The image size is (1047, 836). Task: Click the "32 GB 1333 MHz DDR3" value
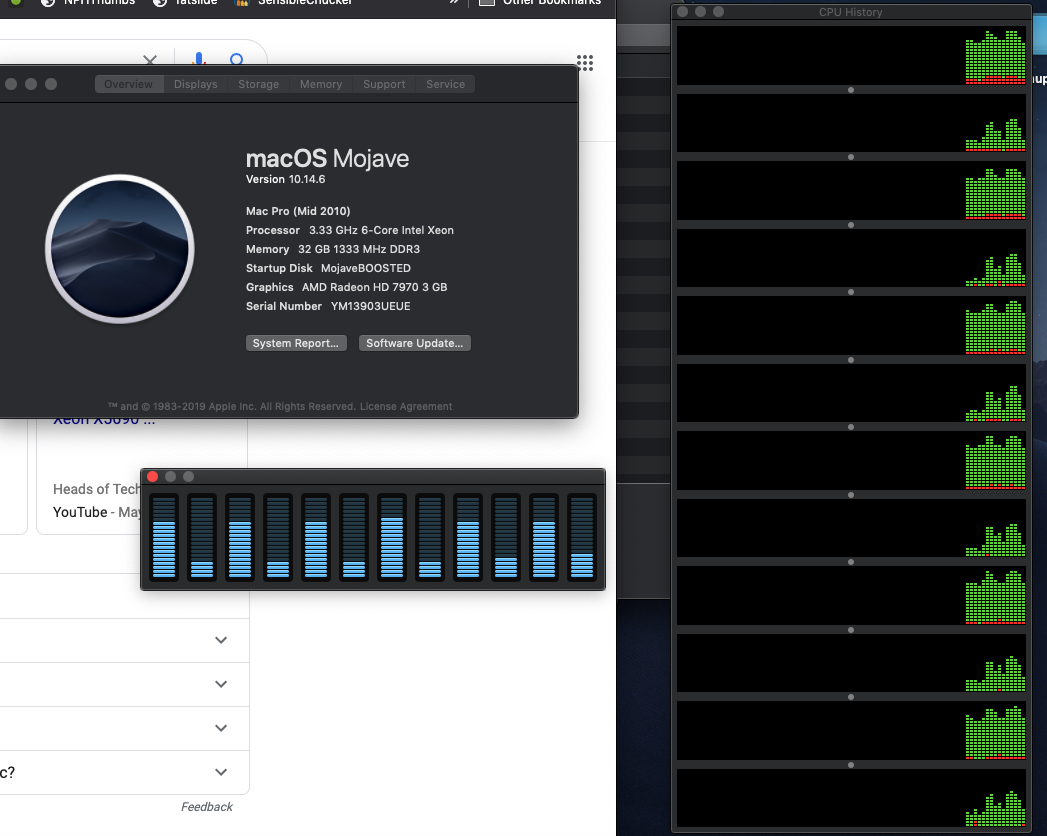pos(359,249)
